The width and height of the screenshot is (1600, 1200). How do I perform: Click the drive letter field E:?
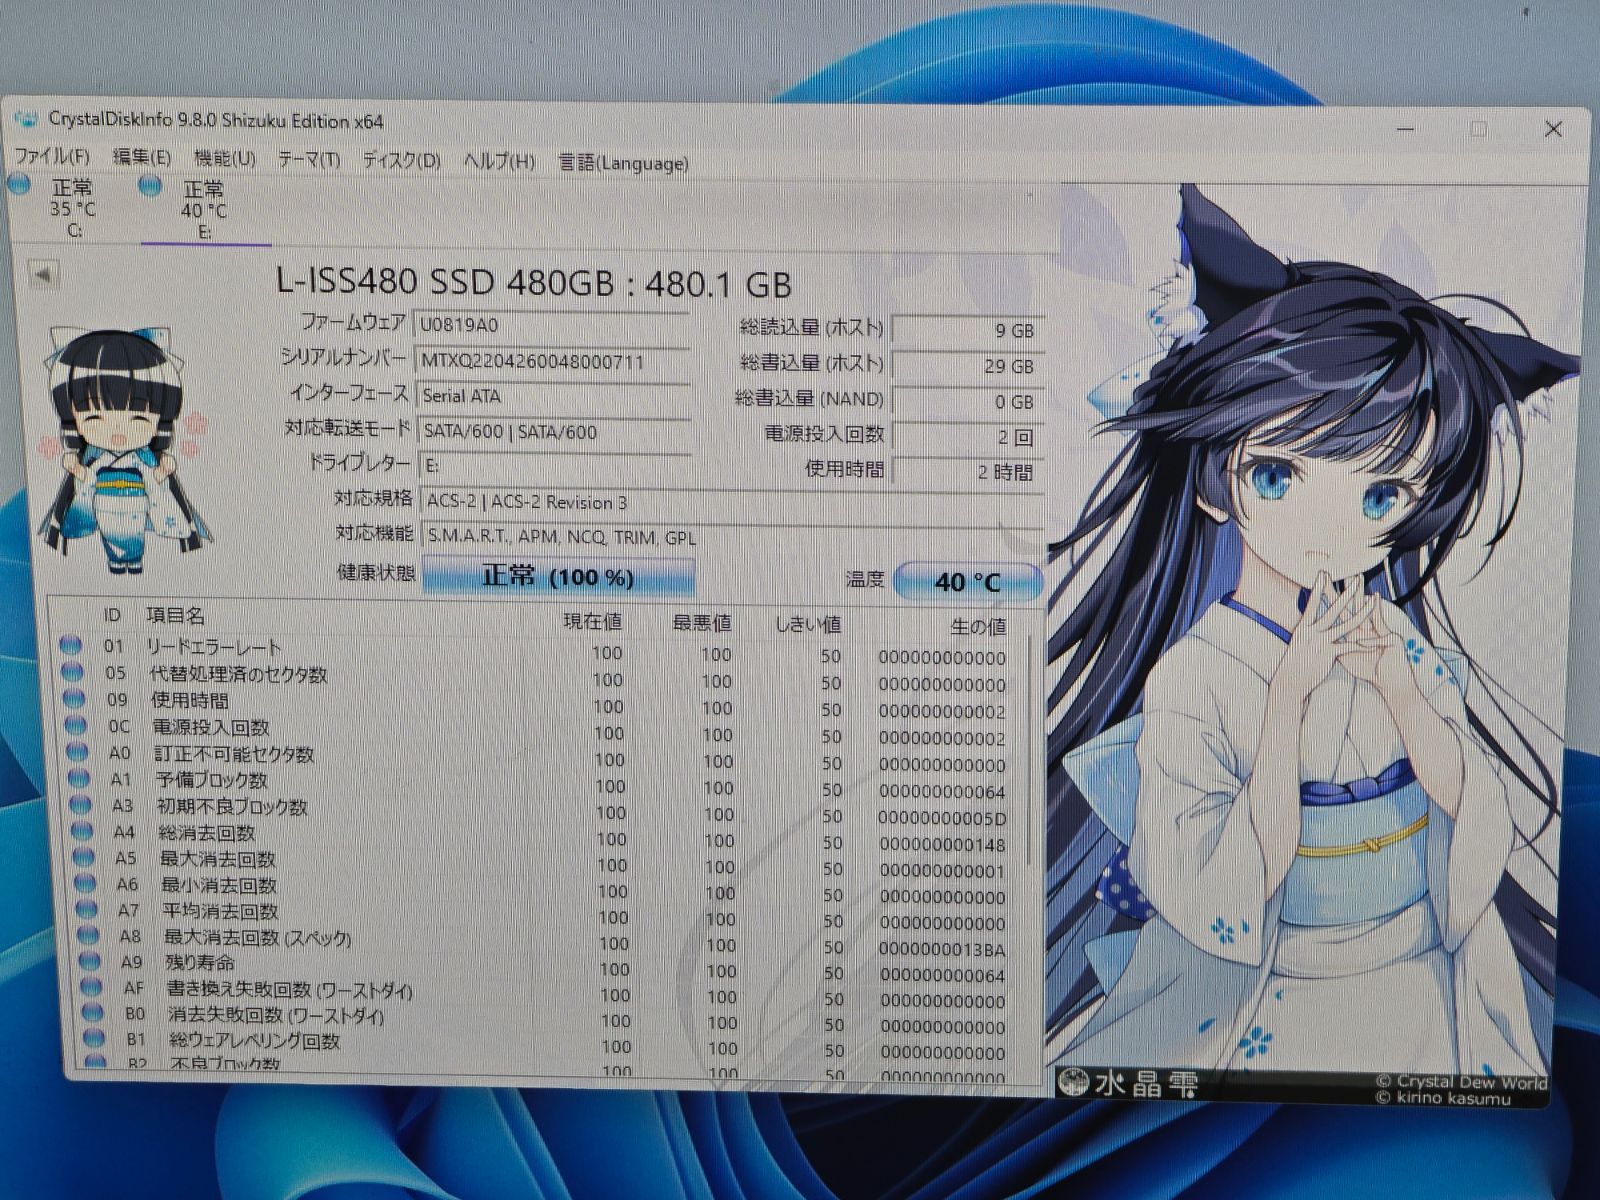pyautogui.click(x=555, y=466)
